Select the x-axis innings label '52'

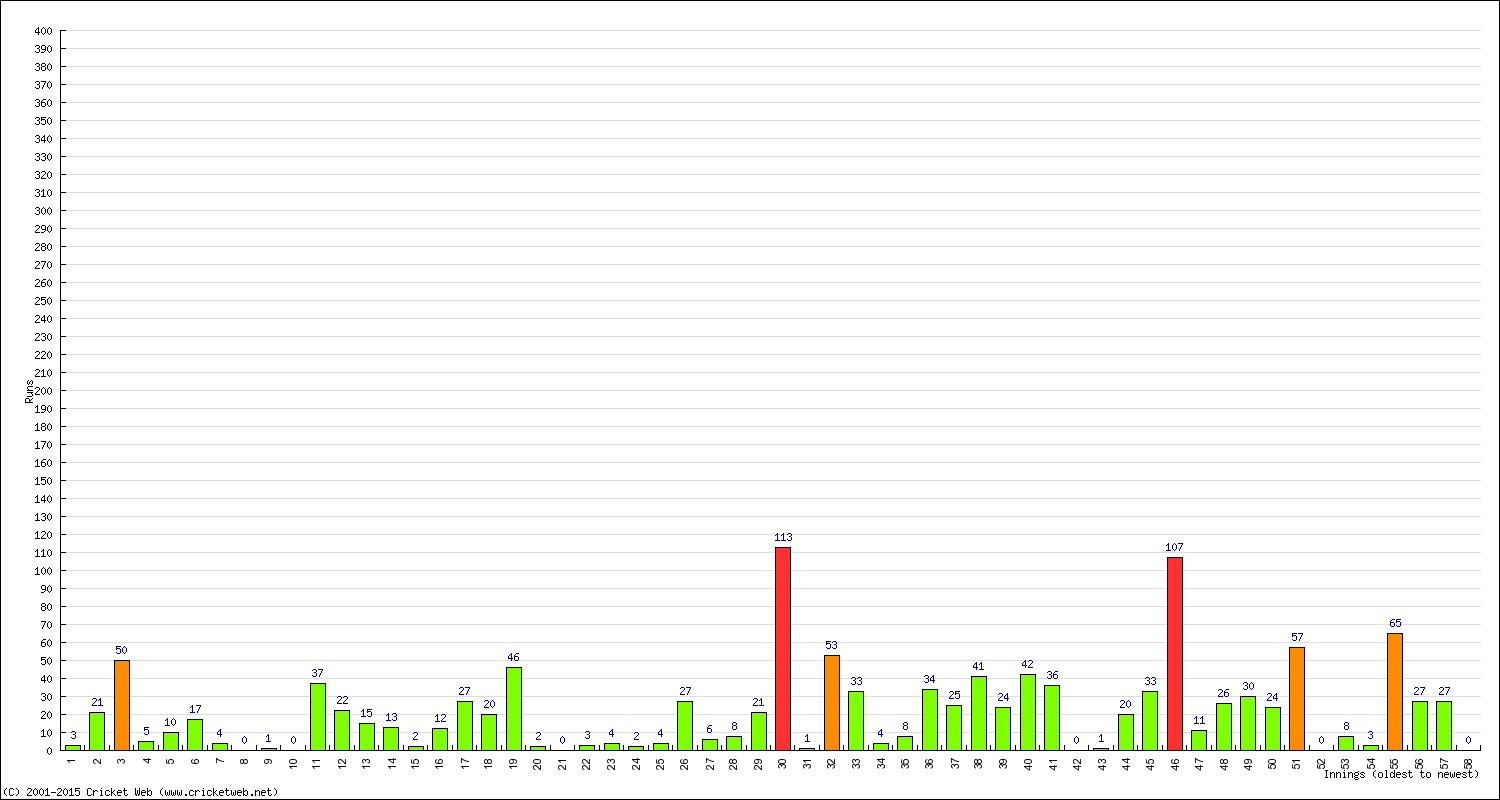(x=1321, y=763)
